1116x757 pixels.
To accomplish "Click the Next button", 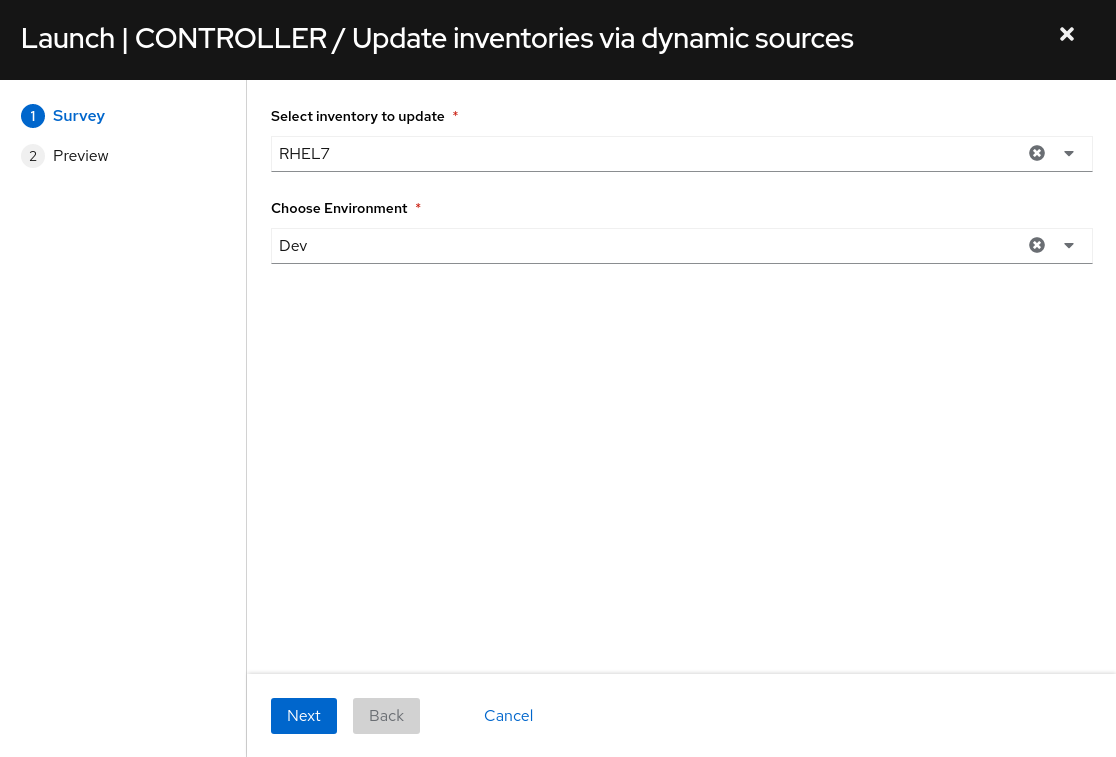I will (x=304, y=716).
